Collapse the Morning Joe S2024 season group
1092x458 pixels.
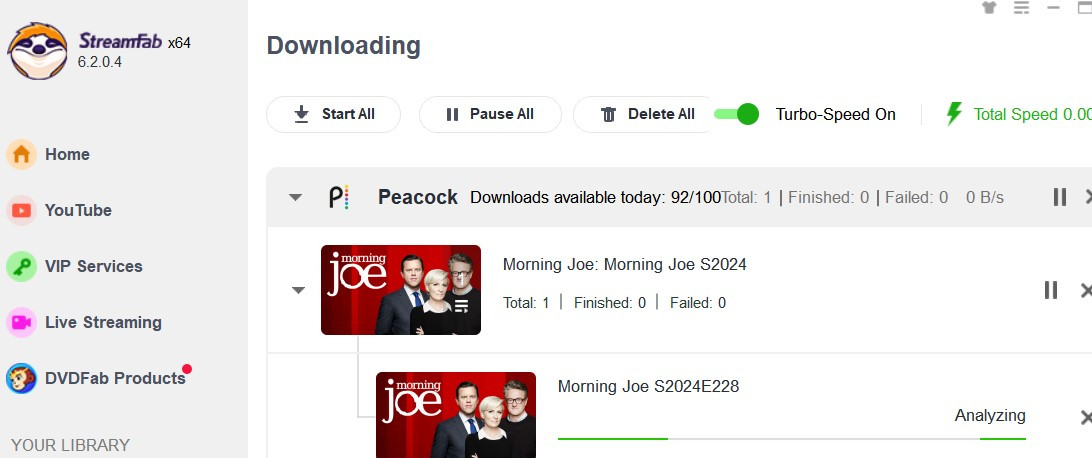click(x=298, y=290)
